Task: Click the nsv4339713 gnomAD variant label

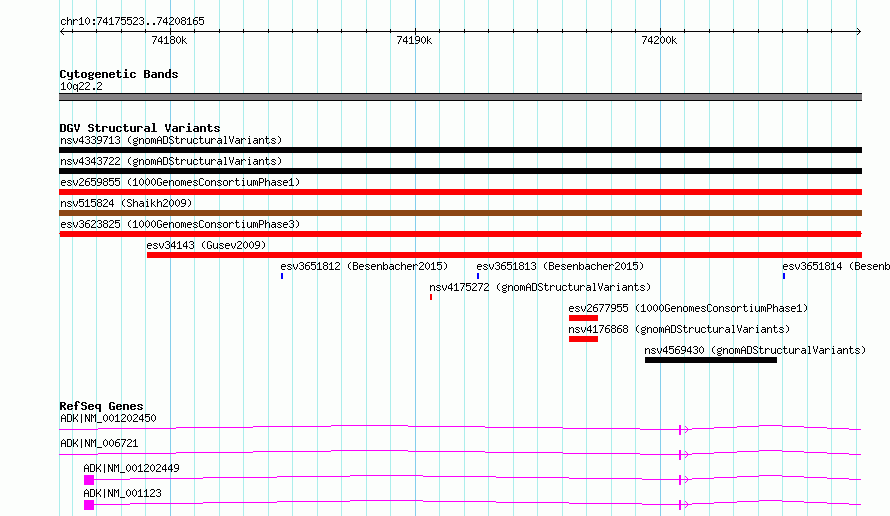Action: point(171,140)
